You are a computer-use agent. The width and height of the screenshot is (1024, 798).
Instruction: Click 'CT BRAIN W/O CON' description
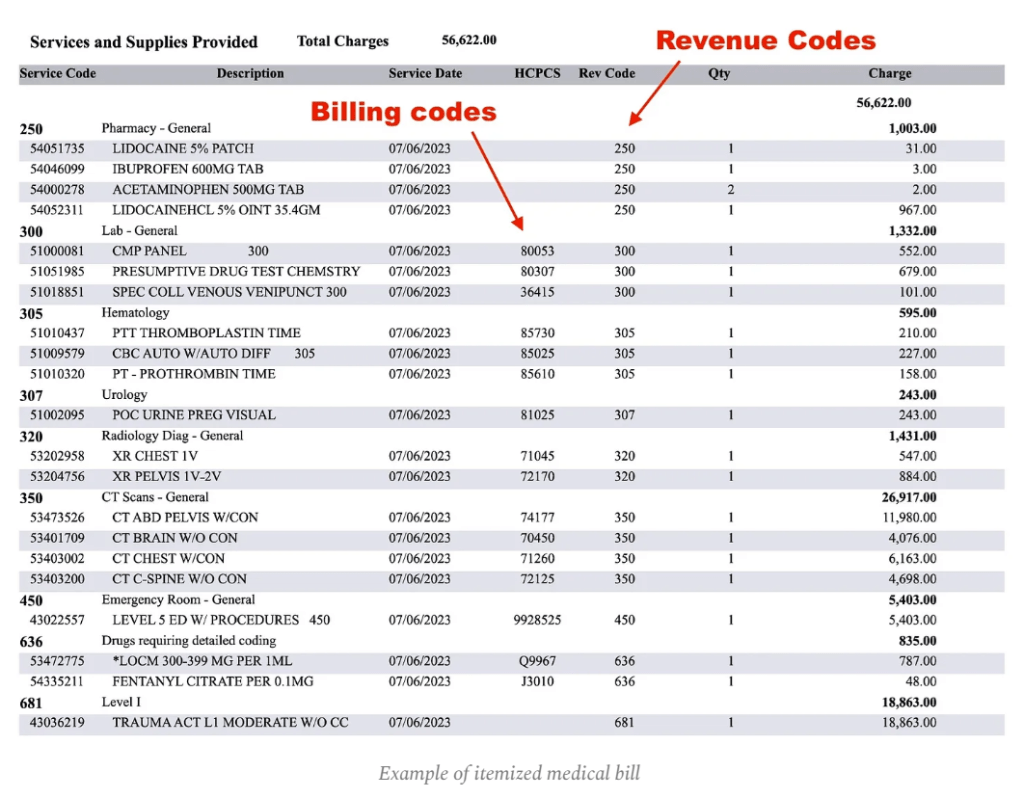point(175,538)
